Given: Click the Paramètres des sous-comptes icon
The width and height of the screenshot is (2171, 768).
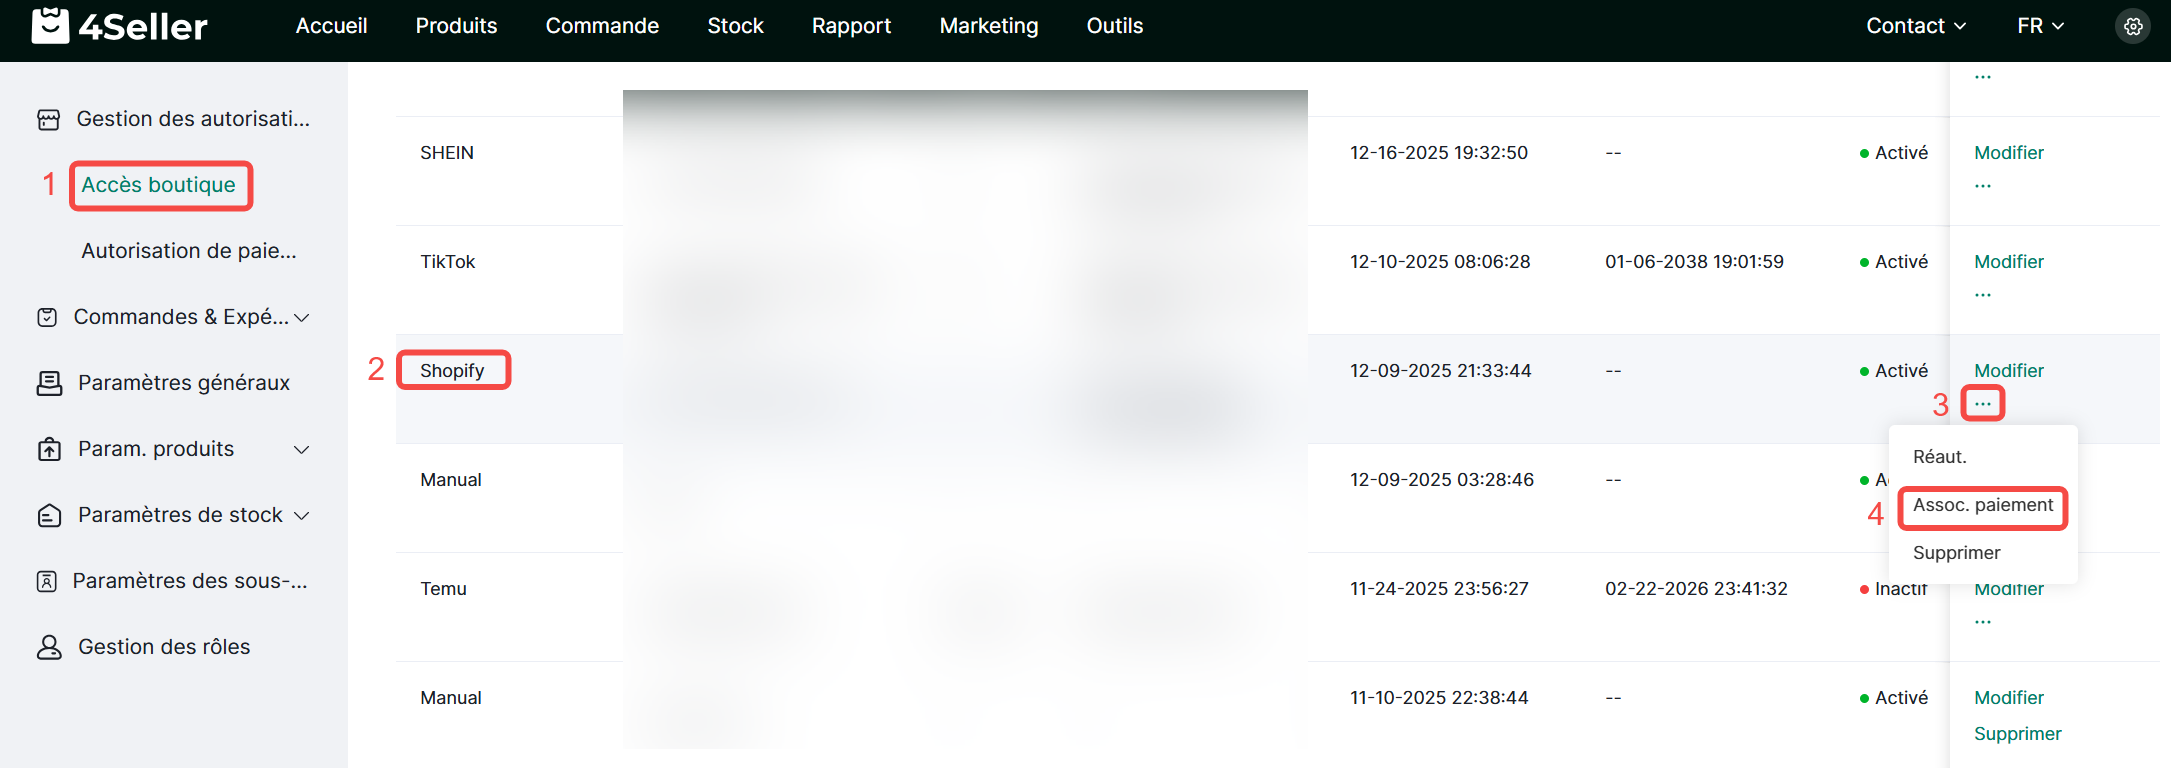Looking at the screenshot, I should click(x=47, y=581).
